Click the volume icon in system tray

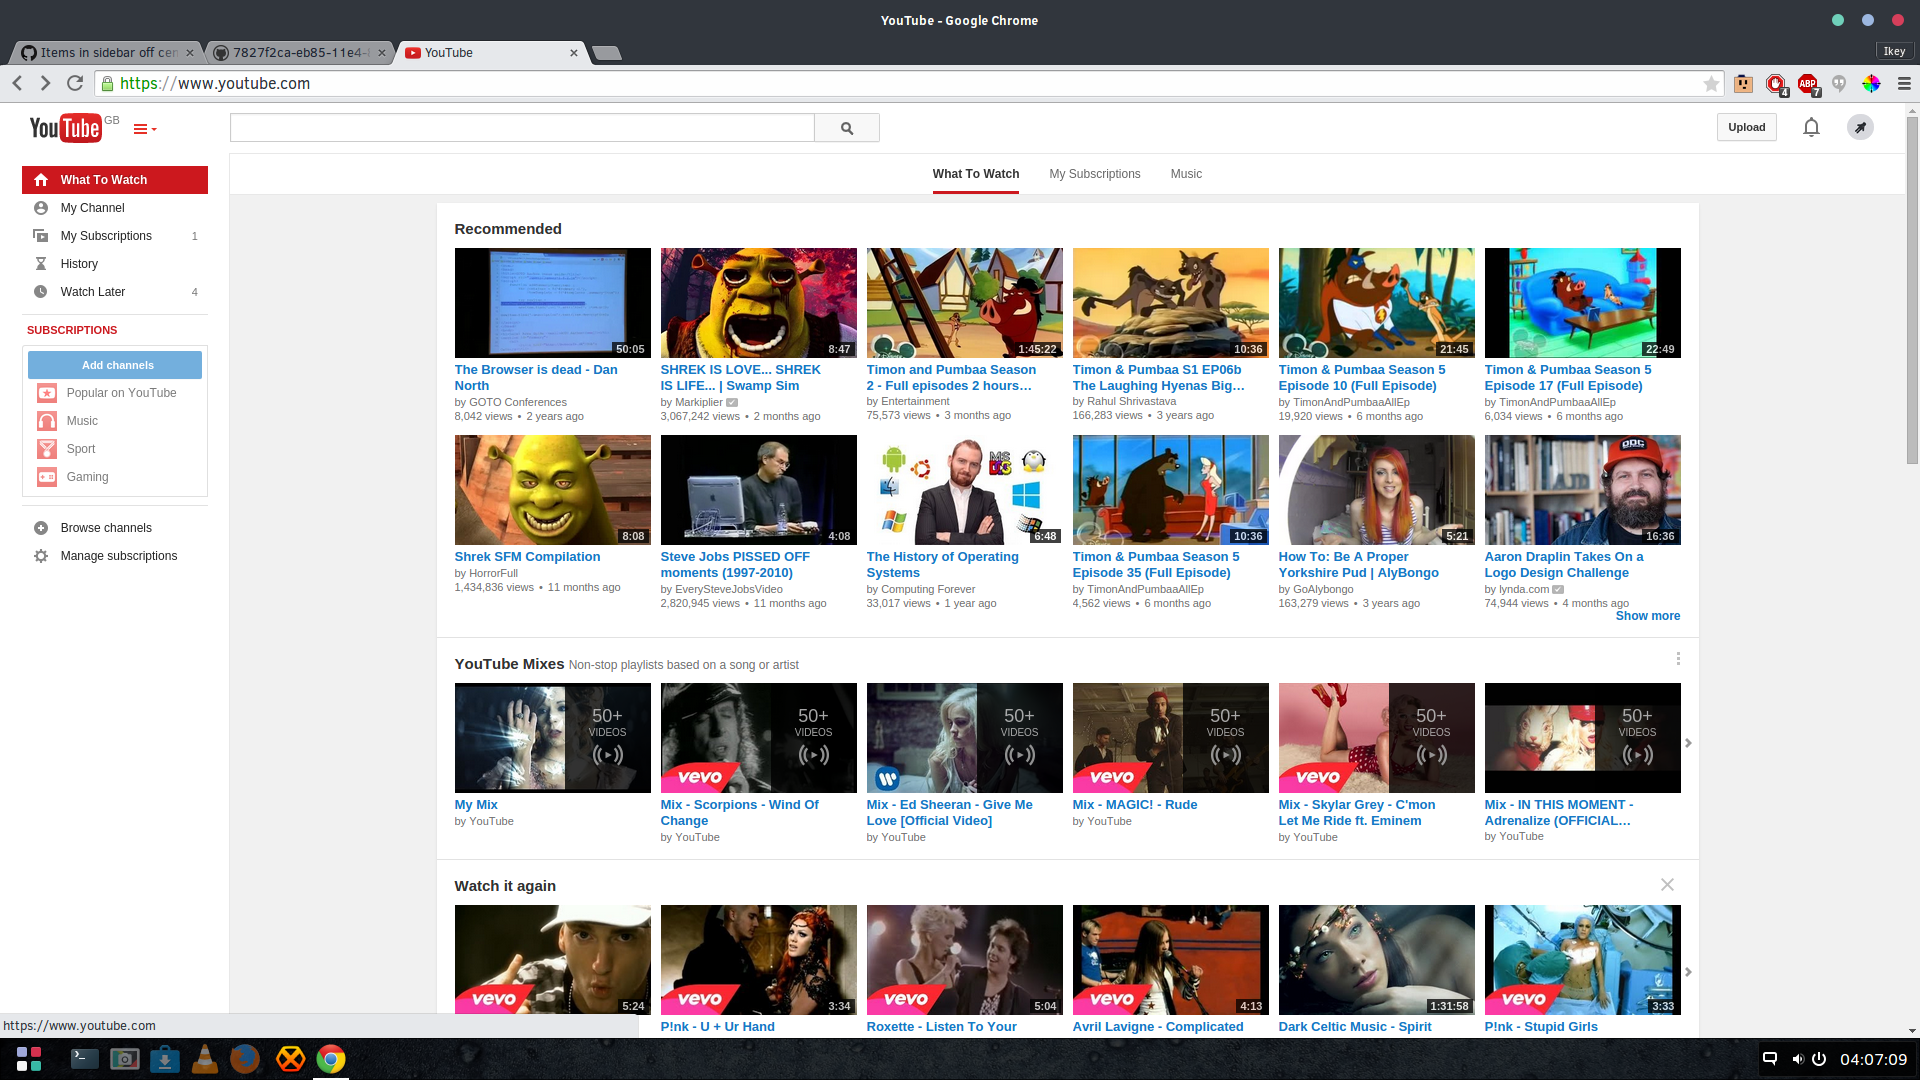(x=1797, y=1059)
